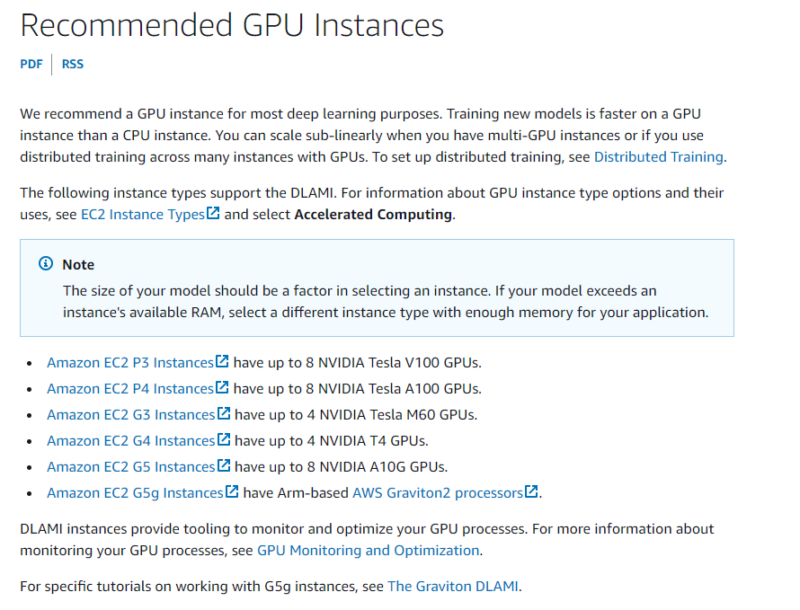This screenshot has width=800, height=610.
Task: Click the info icon in the Note box
Action: tap(46, 263)
